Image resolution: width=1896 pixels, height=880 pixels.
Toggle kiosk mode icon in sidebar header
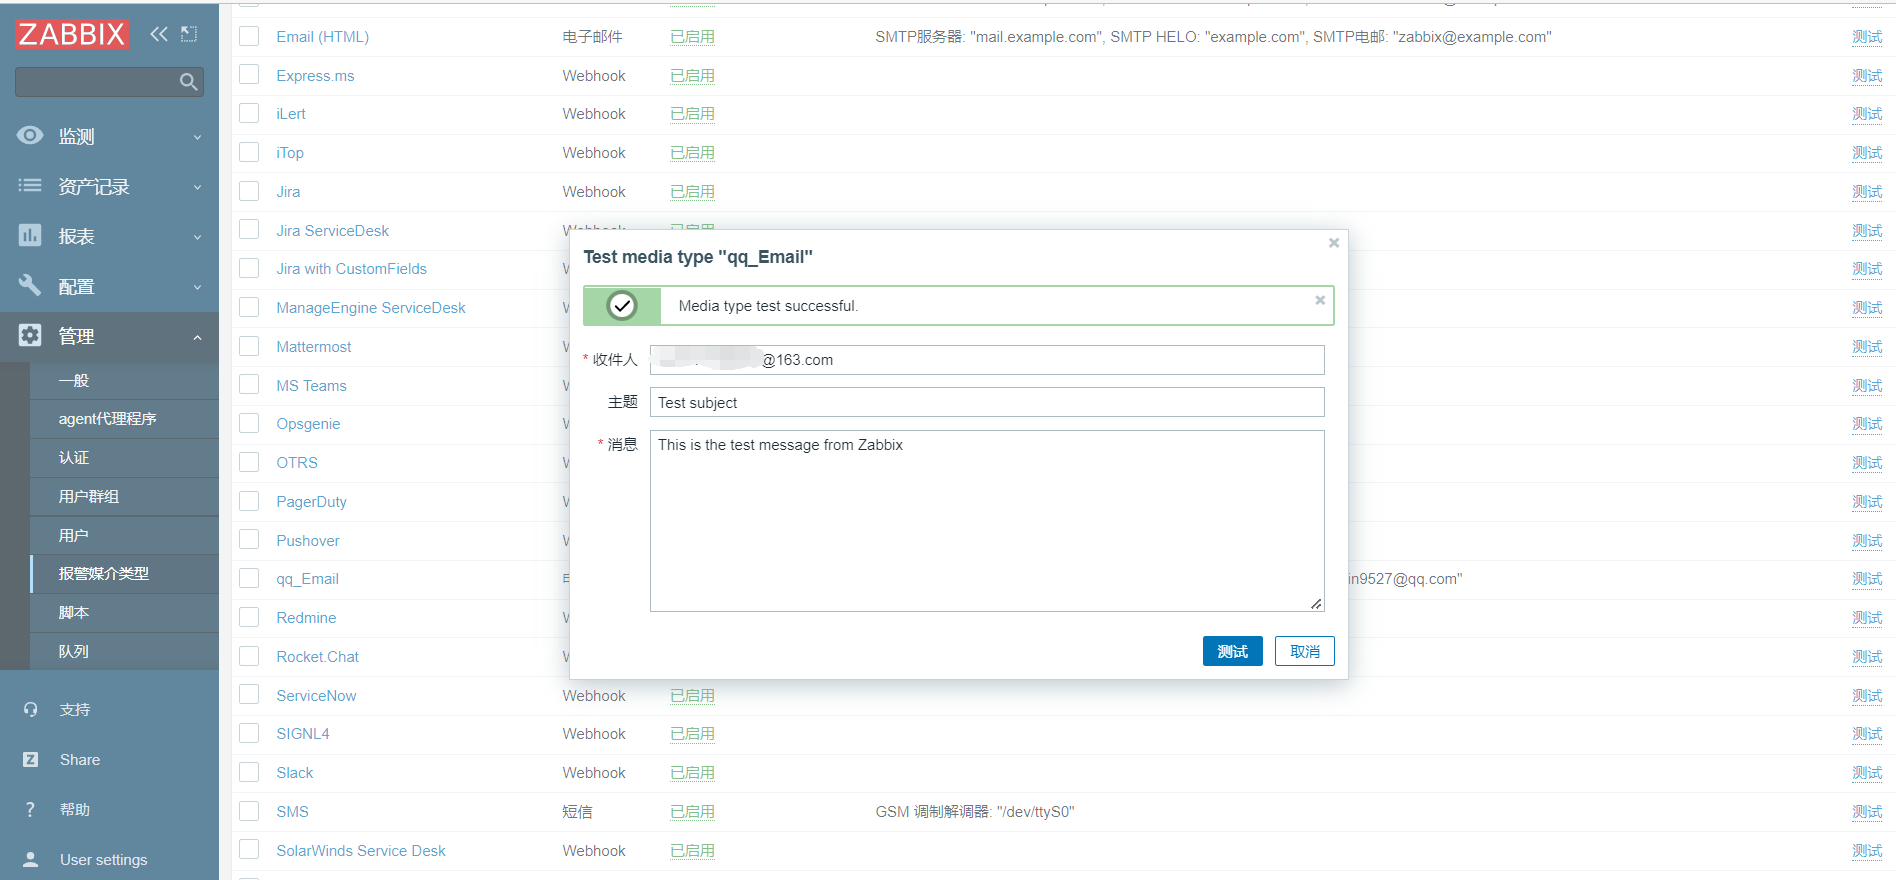click(189, 34)
